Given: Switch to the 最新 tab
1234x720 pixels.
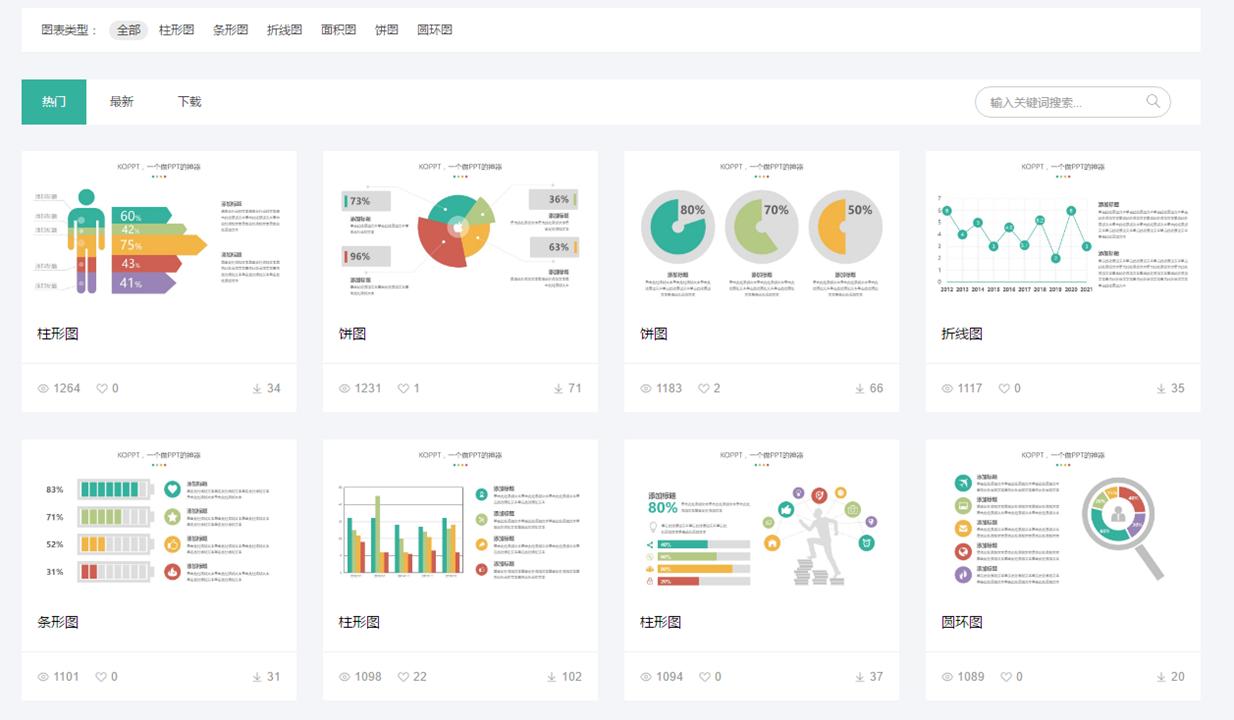Looking at the screenshot, I should [x=121, y=102].
